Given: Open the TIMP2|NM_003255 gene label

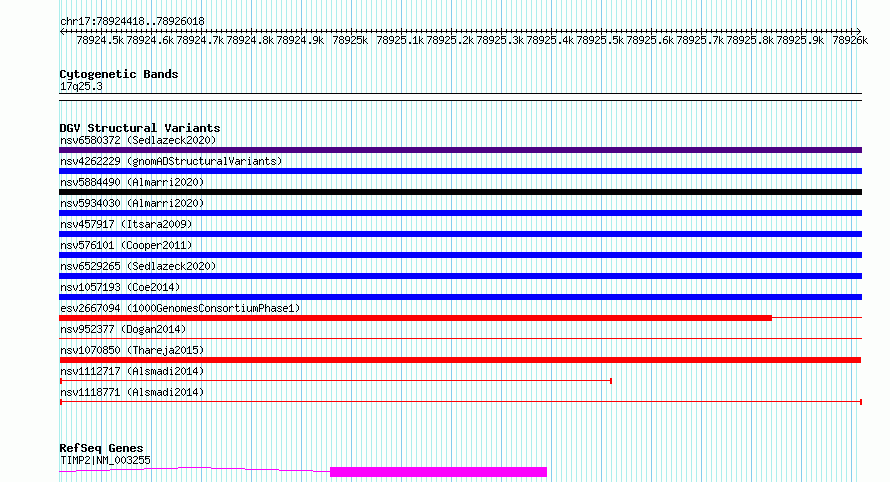Looking at the screenshot, I should [x=105, y=460].
